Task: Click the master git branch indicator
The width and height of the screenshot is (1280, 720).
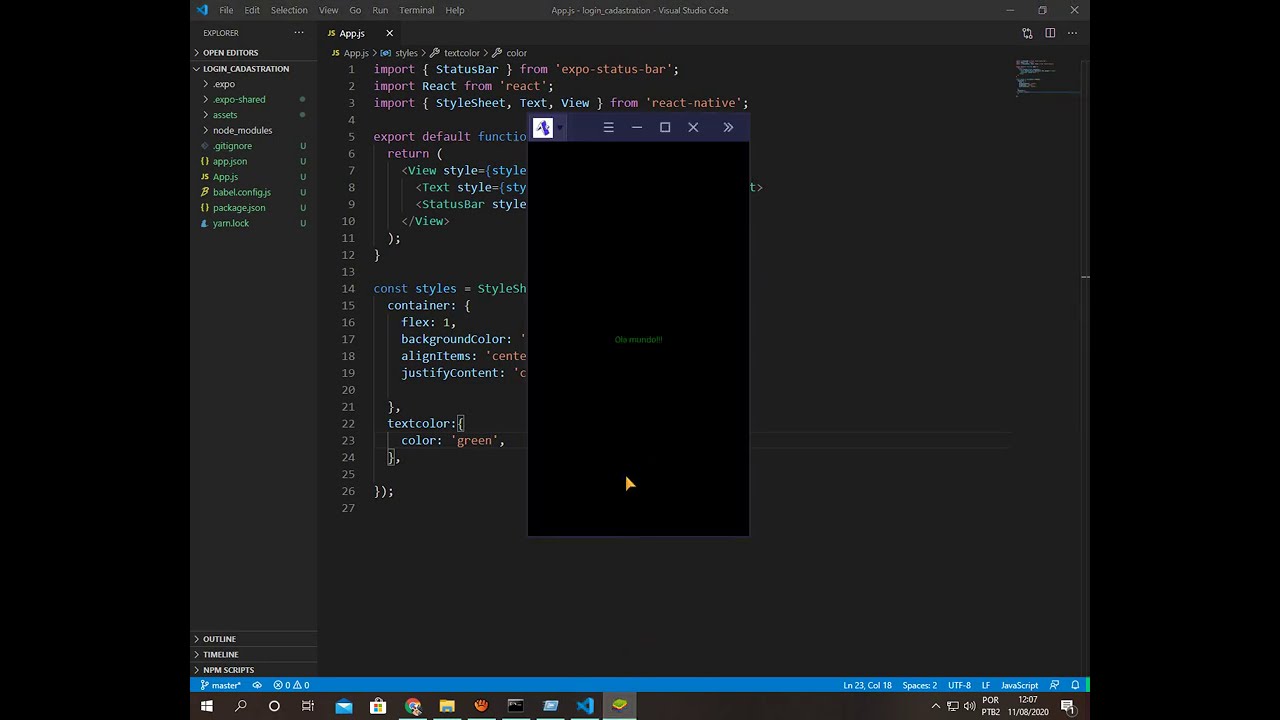Action: 220,685
